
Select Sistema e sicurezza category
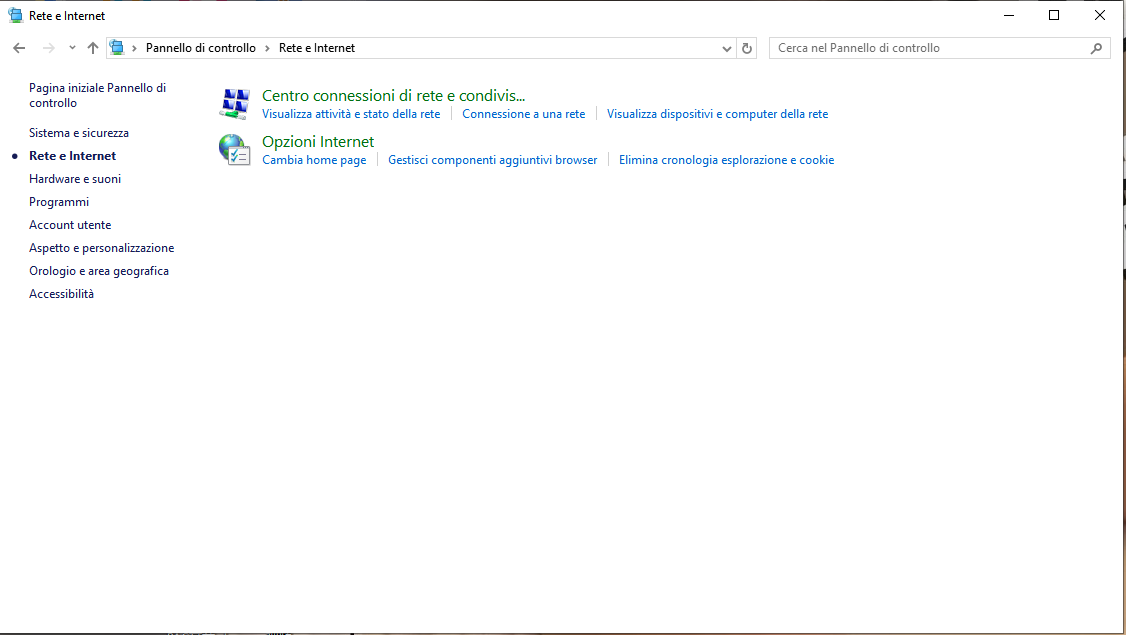[79, 133]
